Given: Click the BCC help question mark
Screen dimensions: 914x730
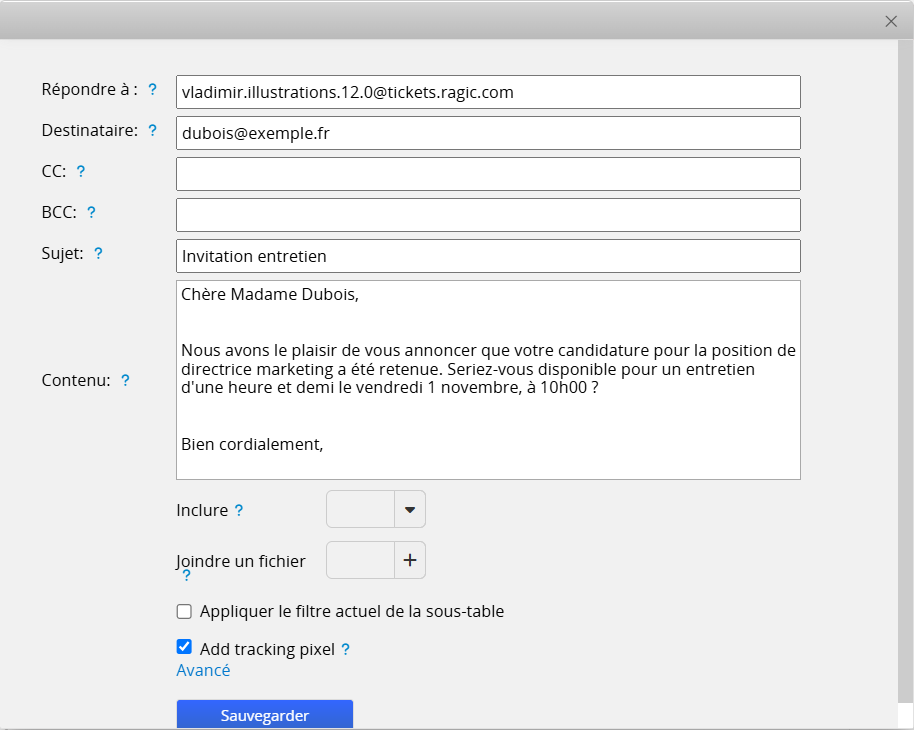Looking at the screenshot, I should tap(91, 213).
